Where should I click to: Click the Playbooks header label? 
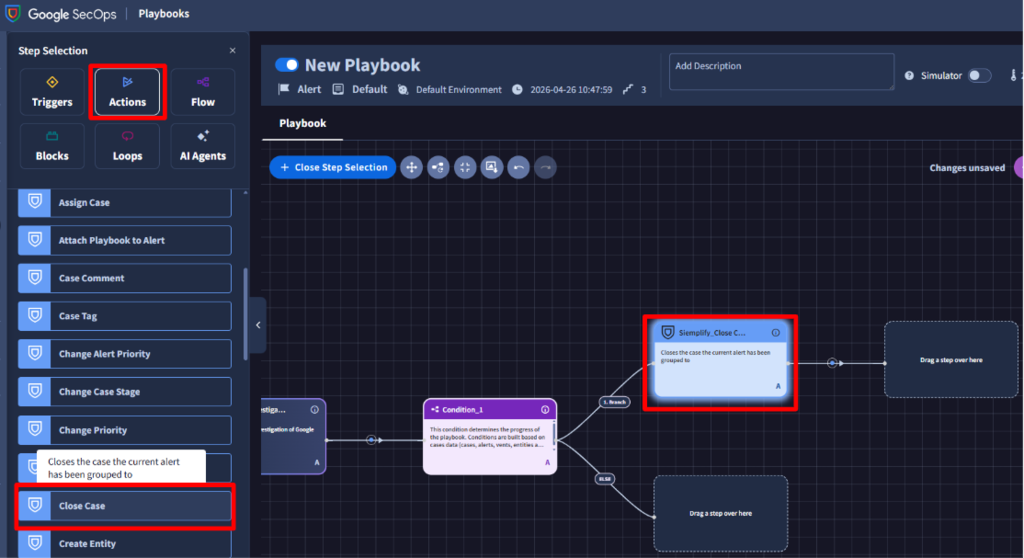pos(164,14)
